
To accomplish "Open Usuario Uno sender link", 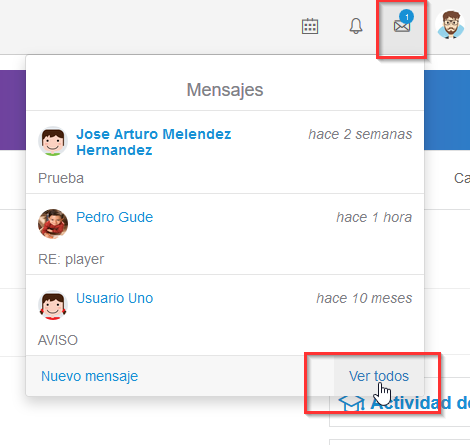I will coord(114,298).
